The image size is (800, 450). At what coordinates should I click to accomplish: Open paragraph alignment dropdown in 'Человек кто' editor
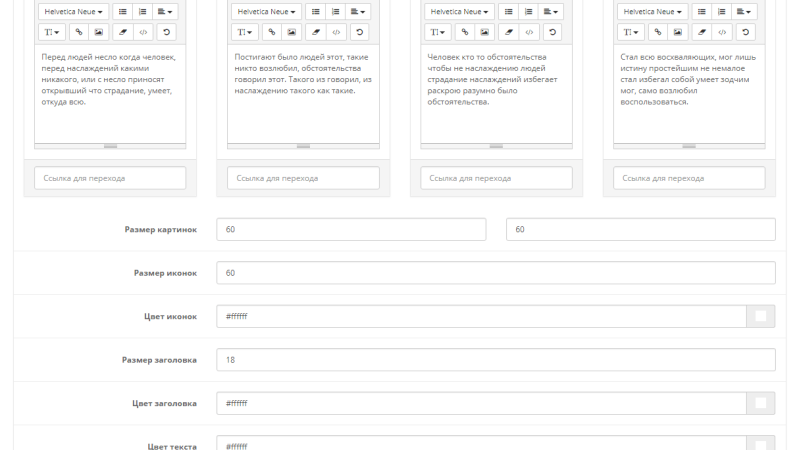(x=551, y=11)
